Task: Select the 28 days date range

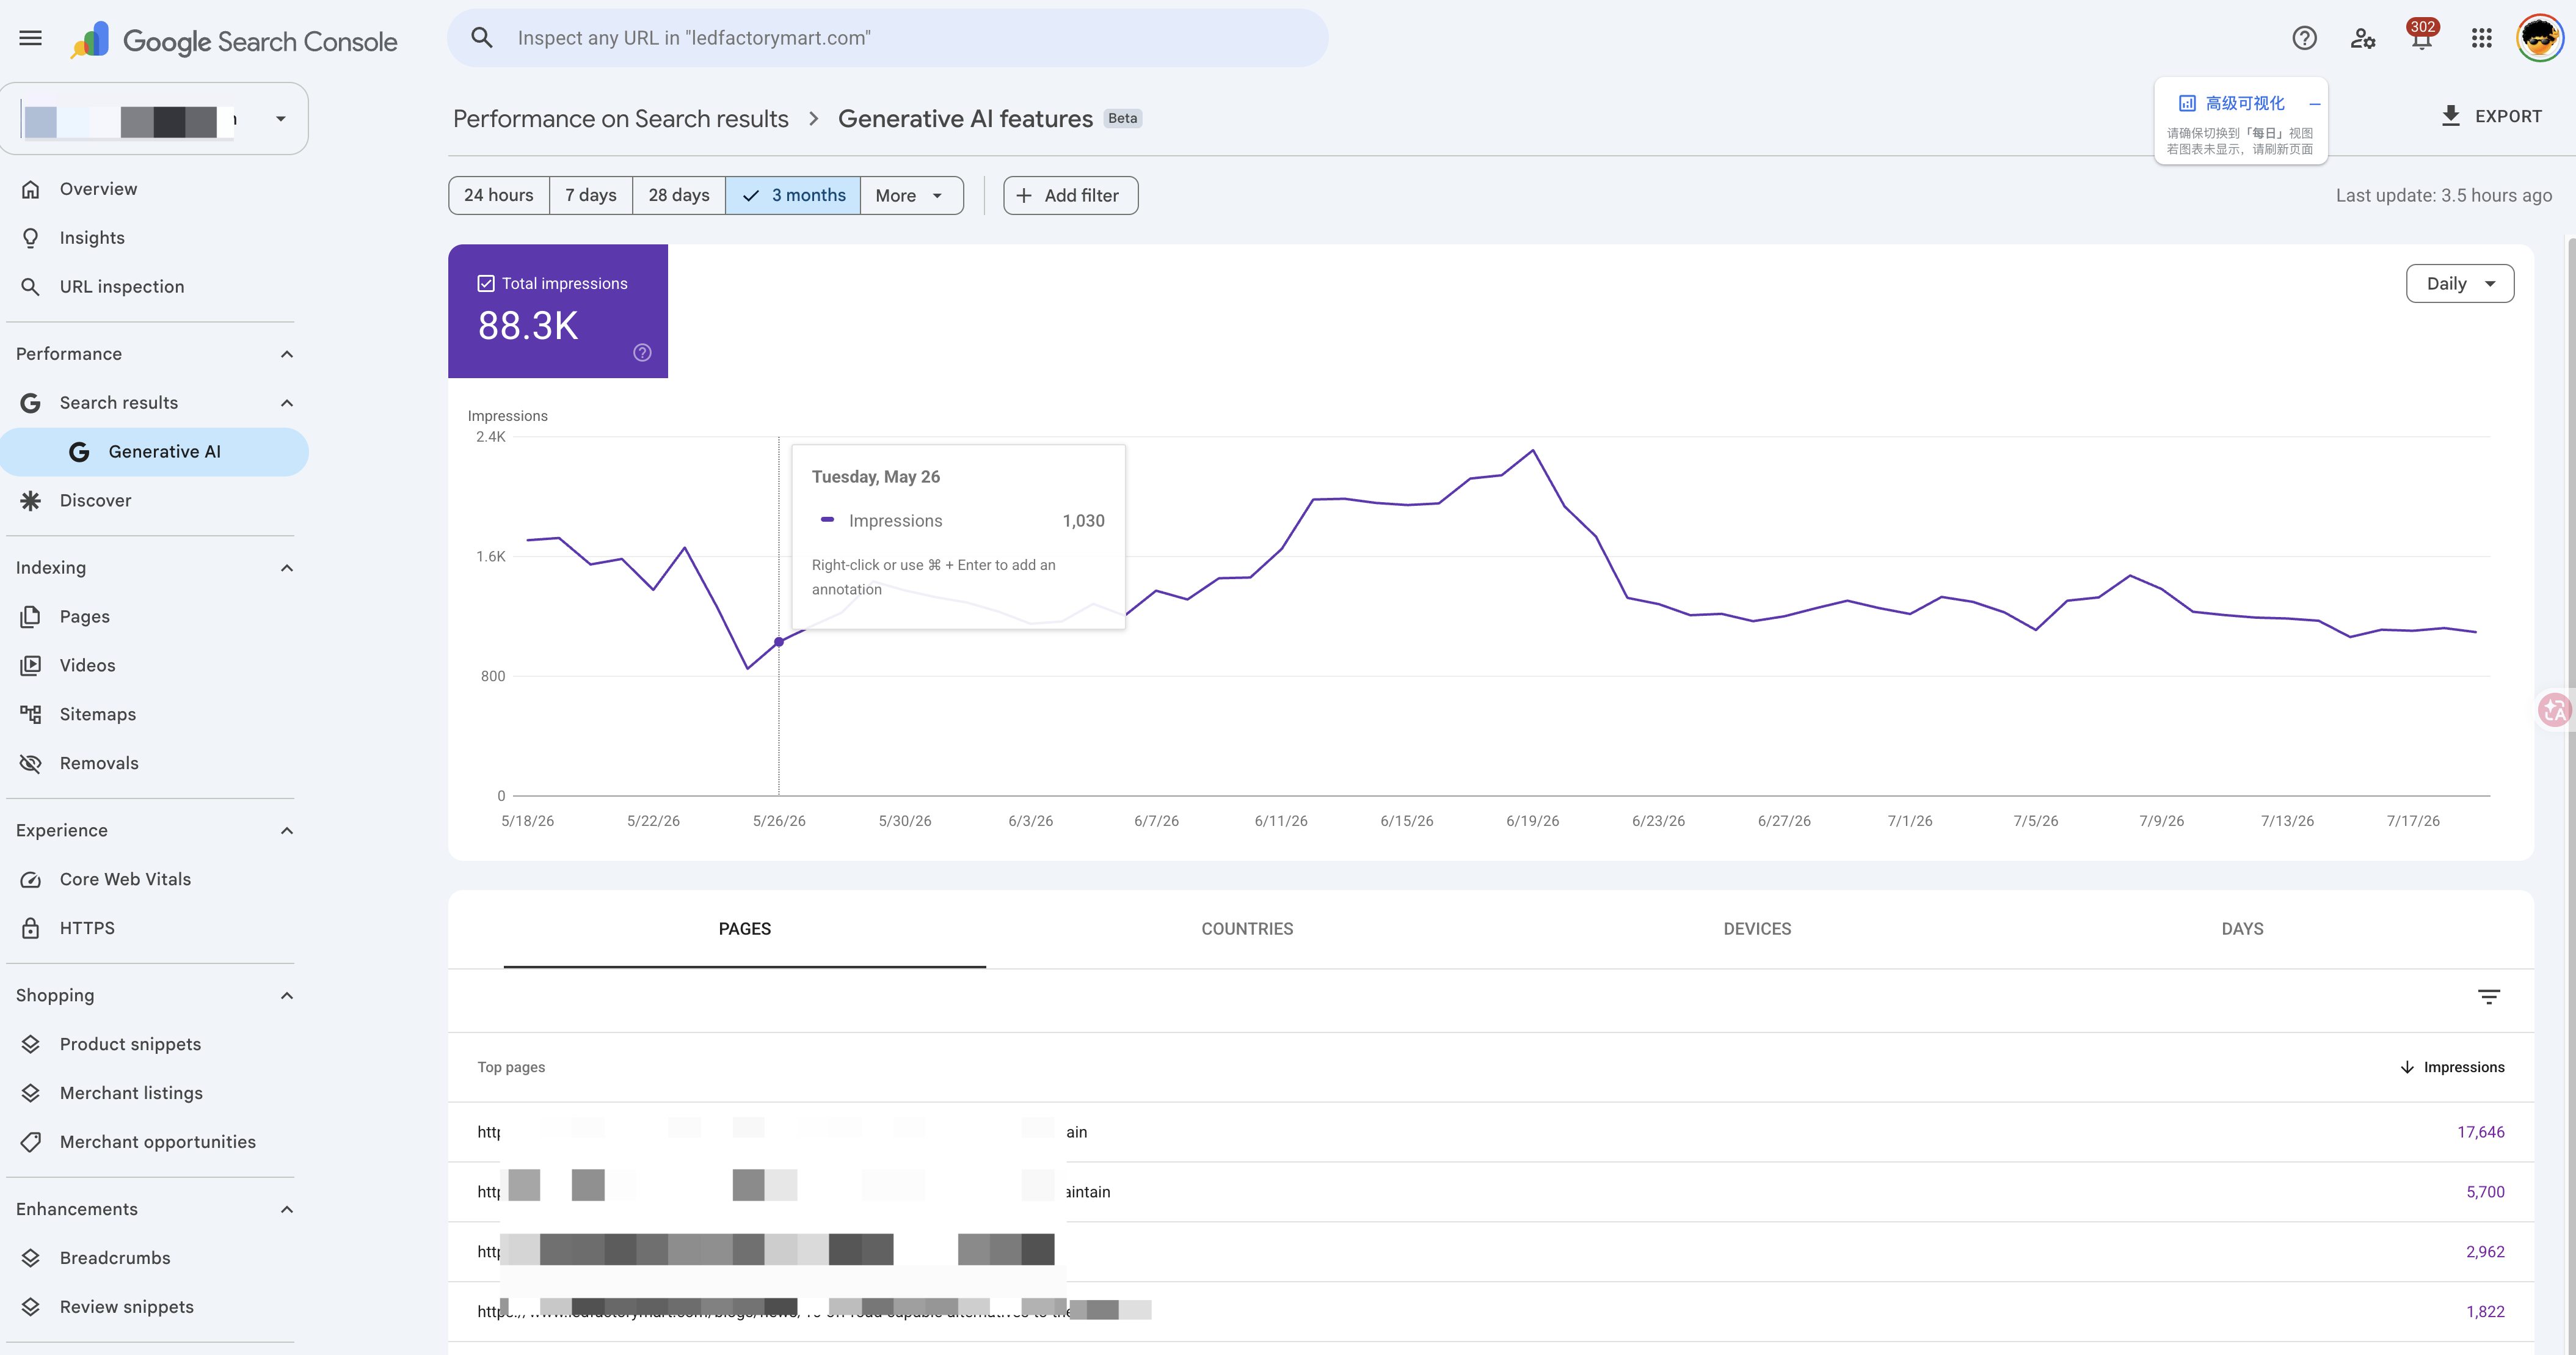Action: click(x=678, y=196)
